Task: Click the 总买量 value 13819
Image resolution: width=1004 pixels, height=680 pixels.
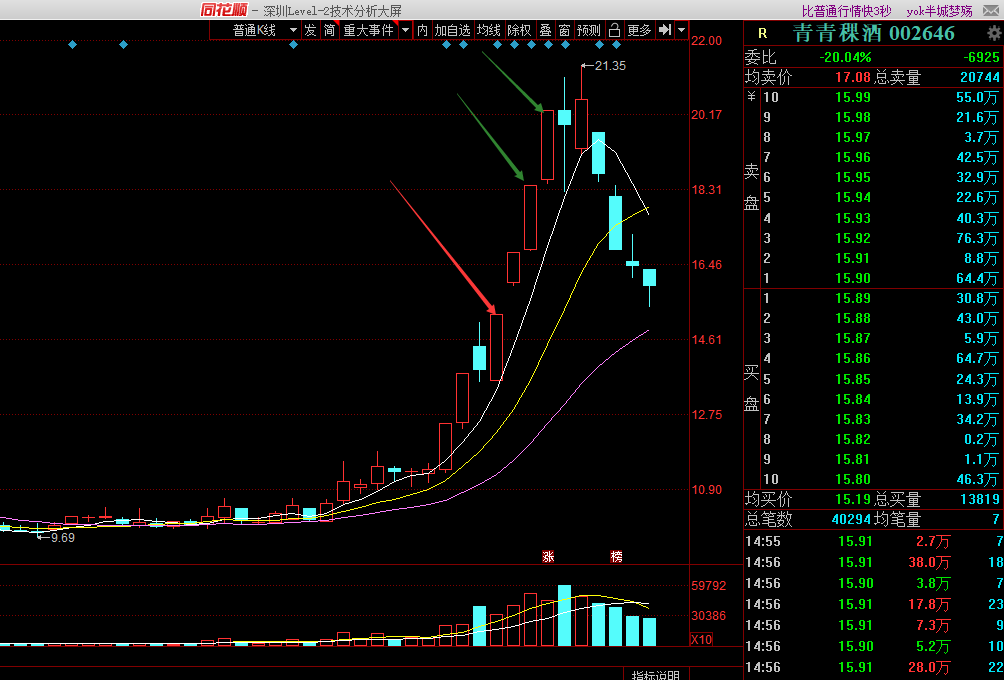Action: (x=980, y=499)
